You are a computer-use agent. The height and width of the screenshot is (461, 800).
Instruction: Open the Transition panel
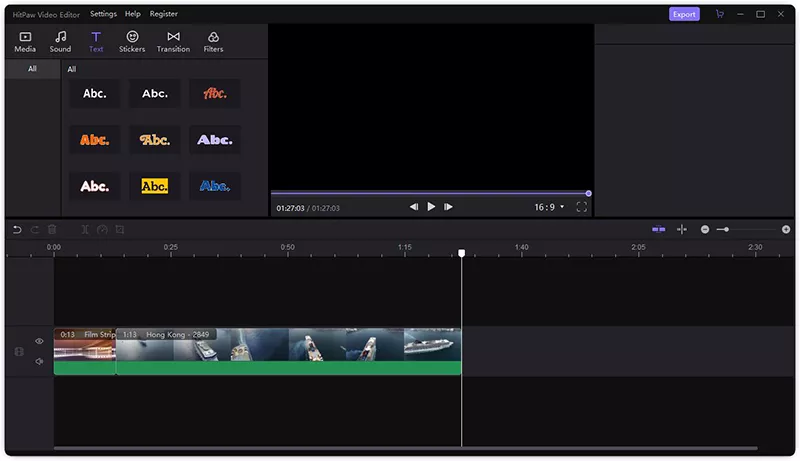(x=173, y=42)
